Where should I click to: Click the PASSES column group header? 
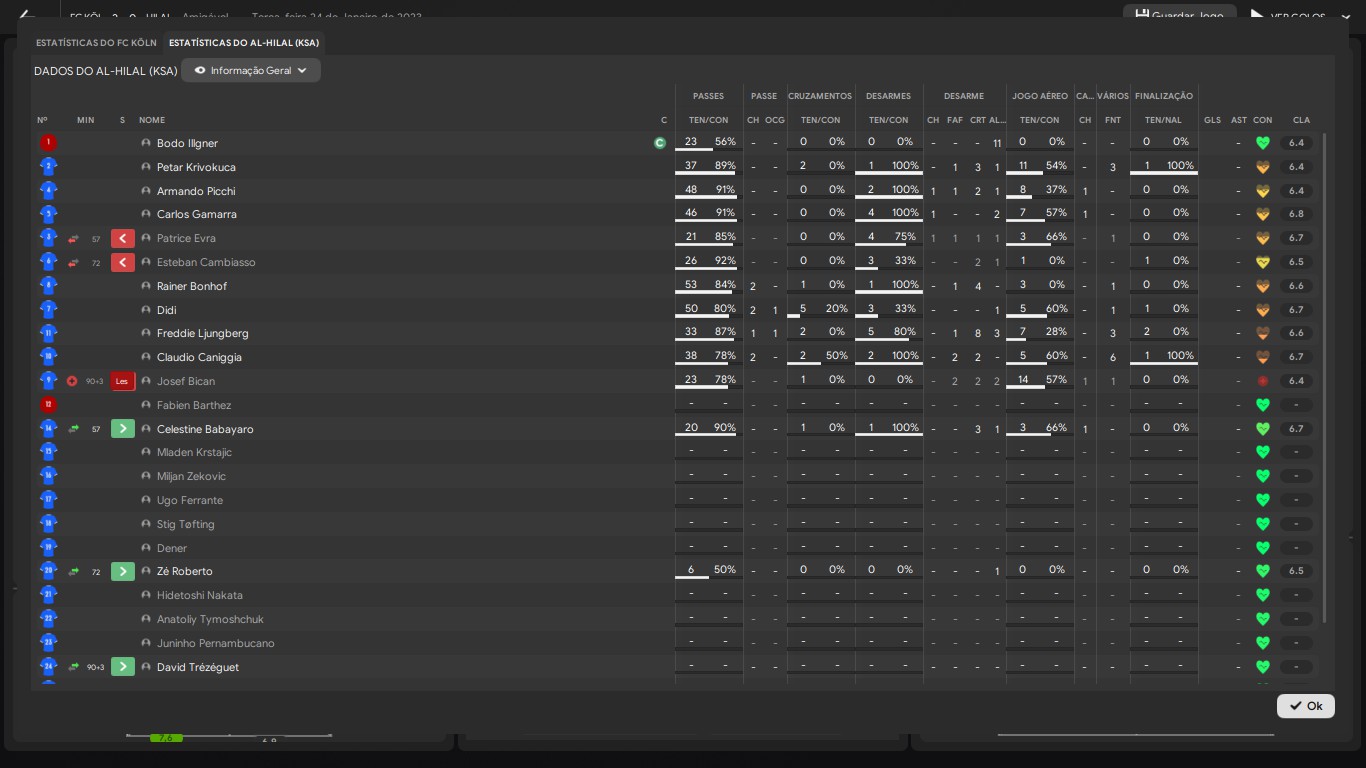coord(708,96)
